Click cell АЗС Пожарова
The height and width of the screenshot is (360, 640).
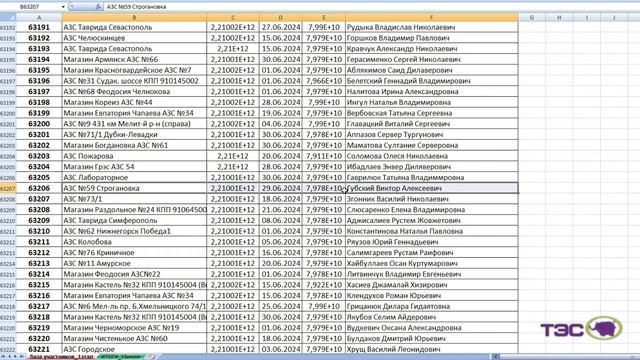tap(134, 156)
